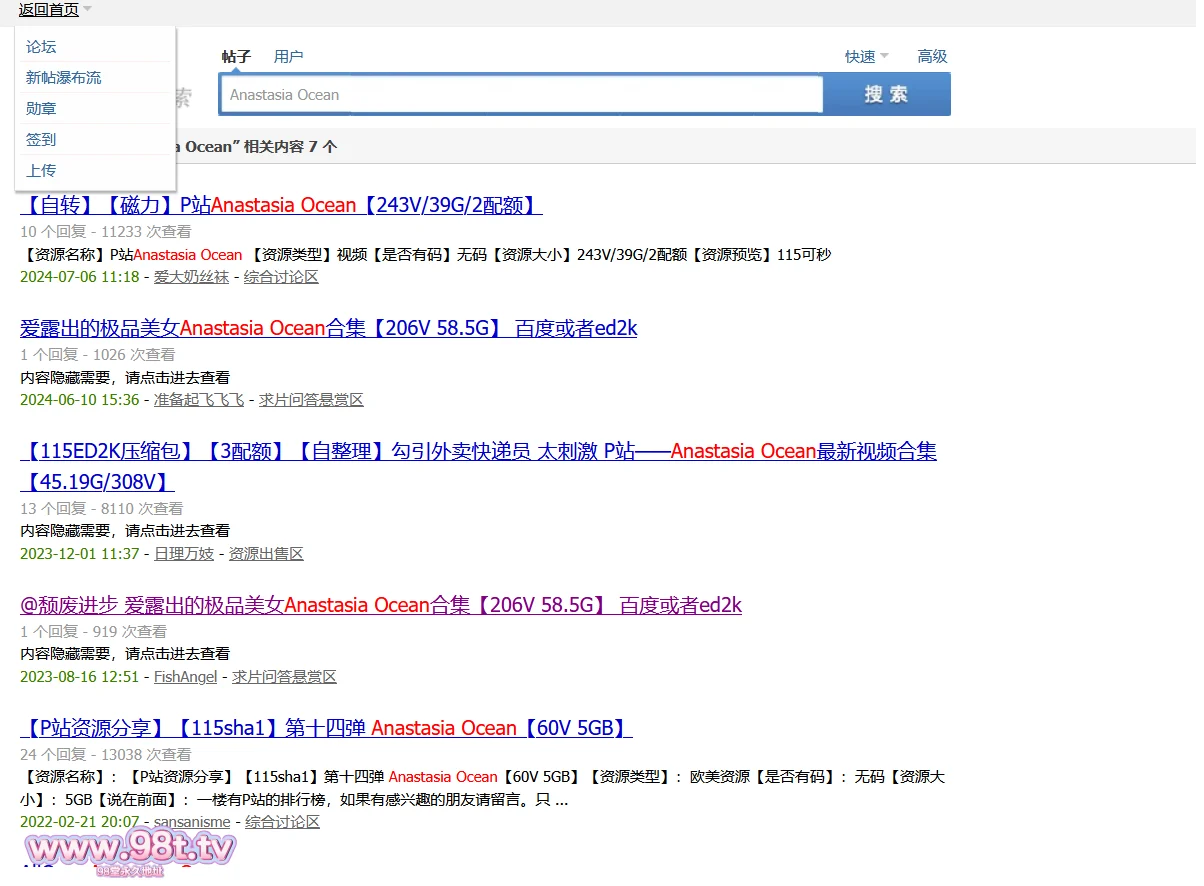Click the text 1 个回复 - 1026 次查看
The height and width of the screenshot is (886, 1204).
[x=97, y=355]
